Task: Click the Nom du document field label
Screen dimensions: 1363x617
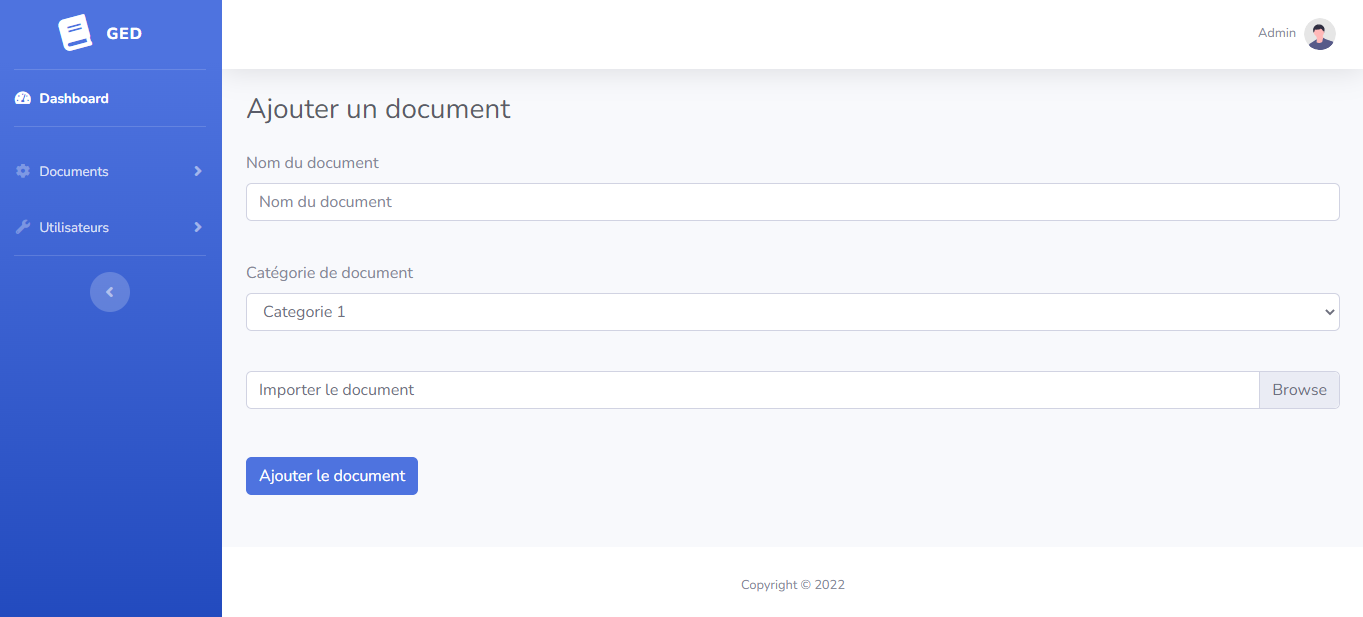Action: (x=312, y=163)
